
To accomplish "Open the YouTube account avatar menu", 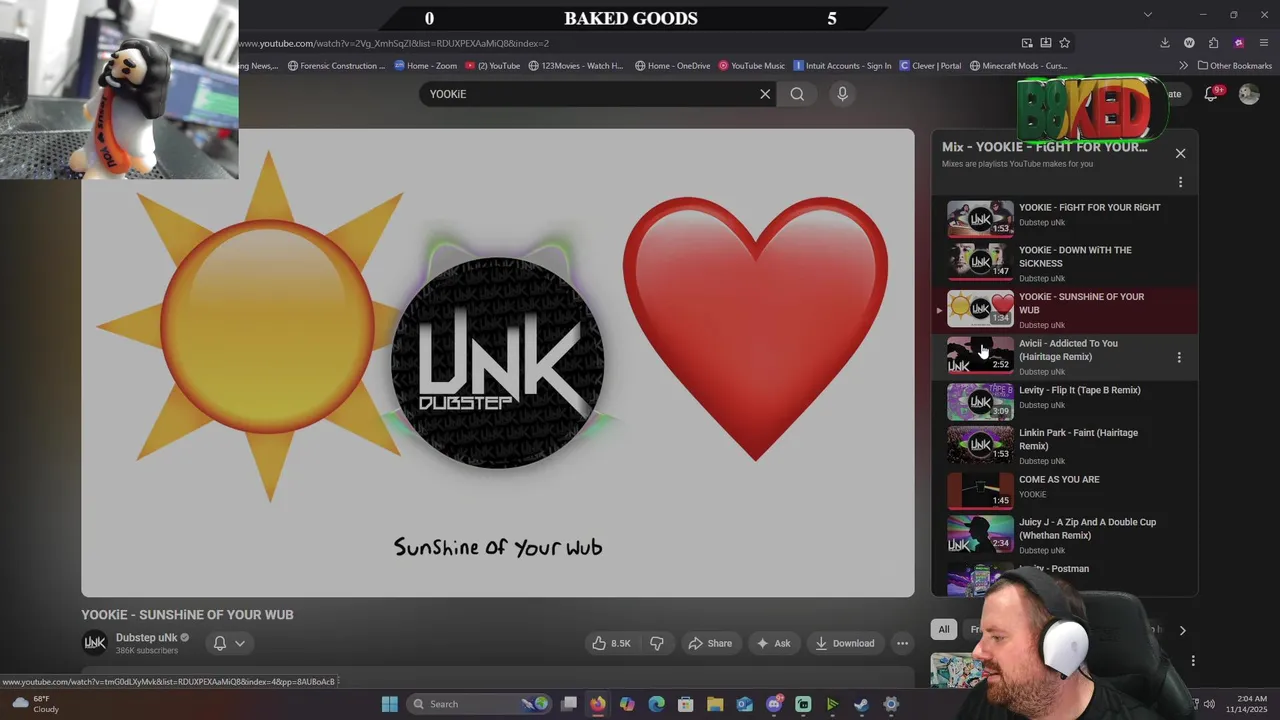I will pyautogui.click(x=1249, y=94).
